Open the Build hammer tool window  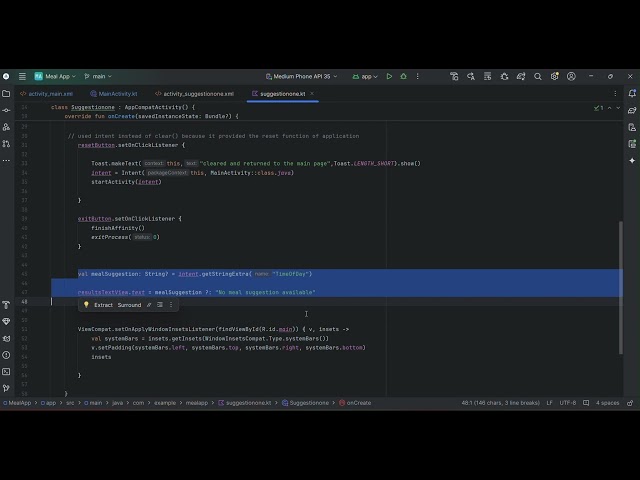point(6,305)
